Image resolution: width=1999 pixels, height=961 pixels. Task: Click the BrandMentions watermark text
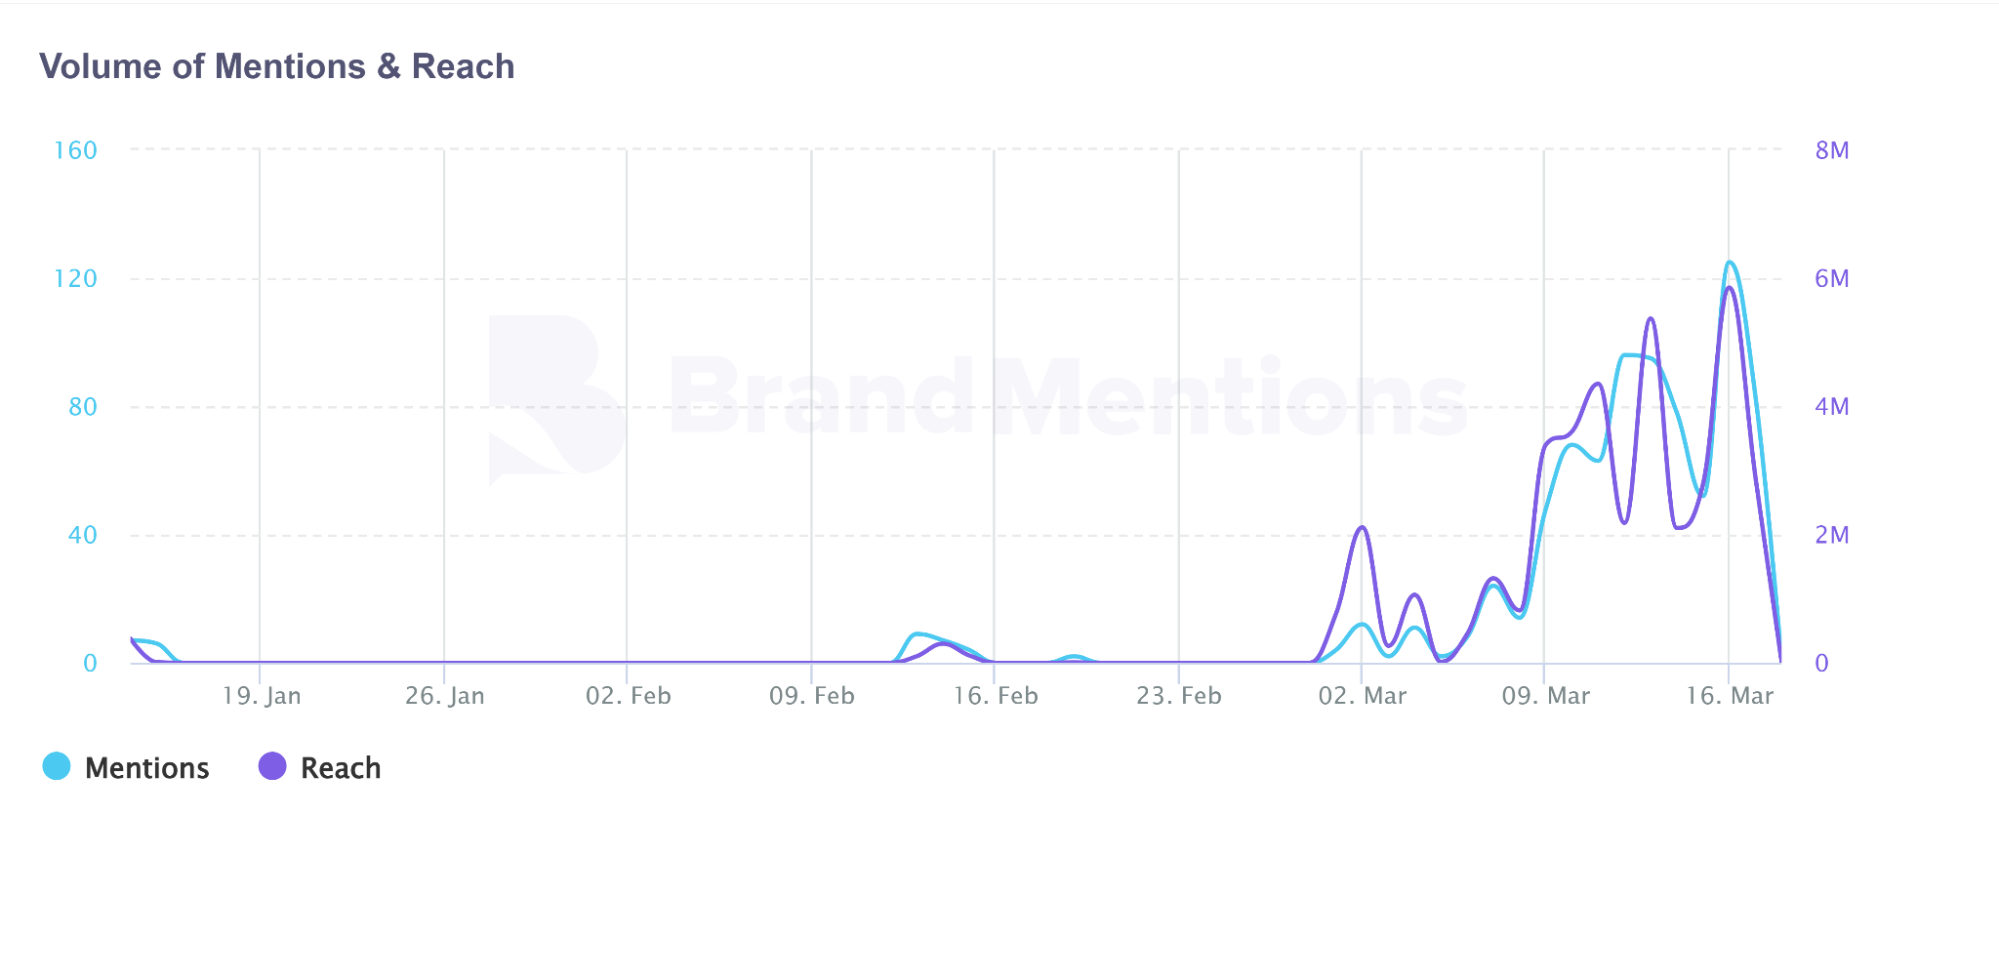tap(1066, 398)
